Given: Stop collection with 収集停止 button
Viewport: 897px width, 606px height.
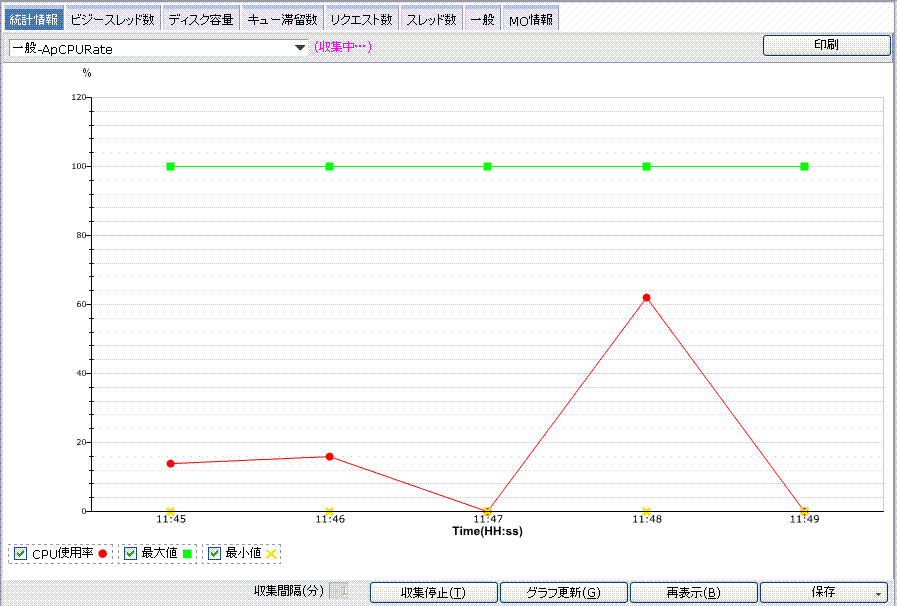Looking at the screenshot, I should coord(433,592).
